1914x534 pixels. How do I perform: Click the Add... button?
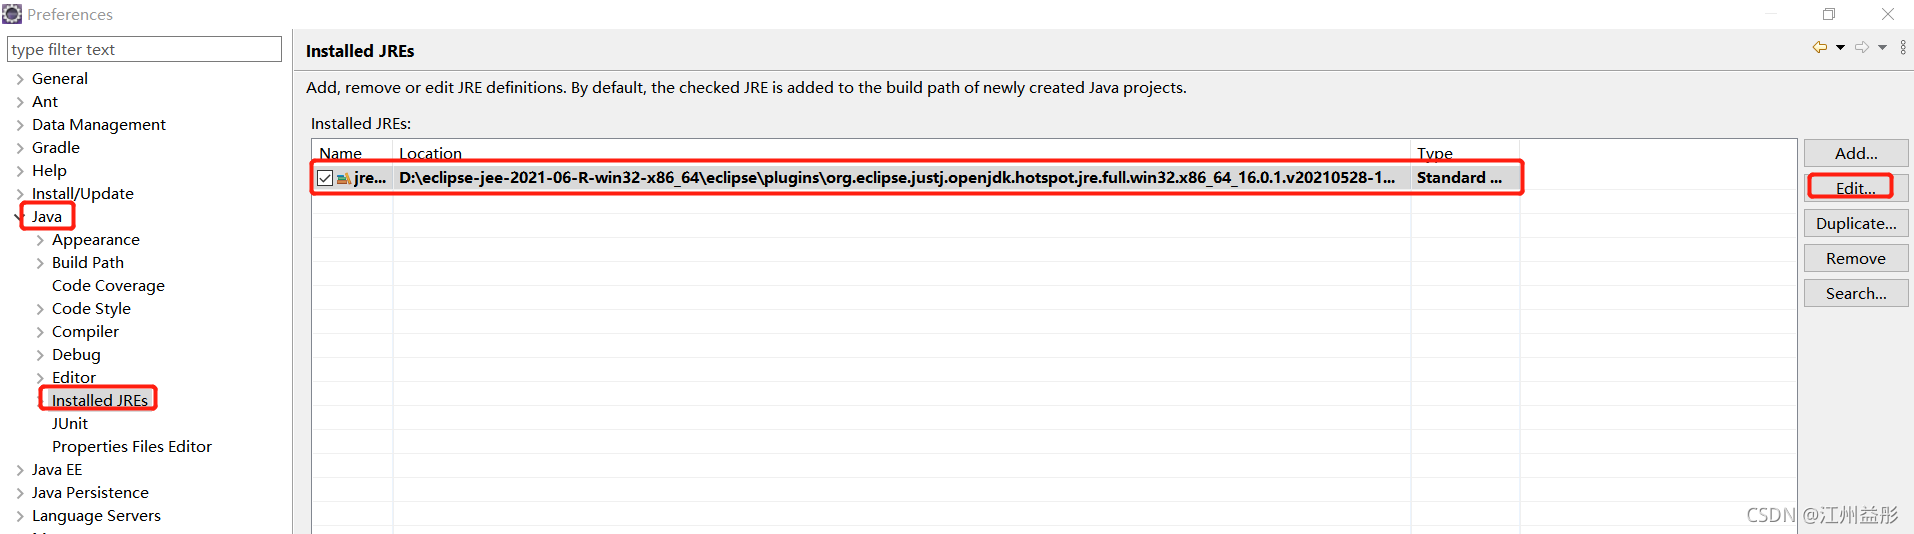[1856, 153]
